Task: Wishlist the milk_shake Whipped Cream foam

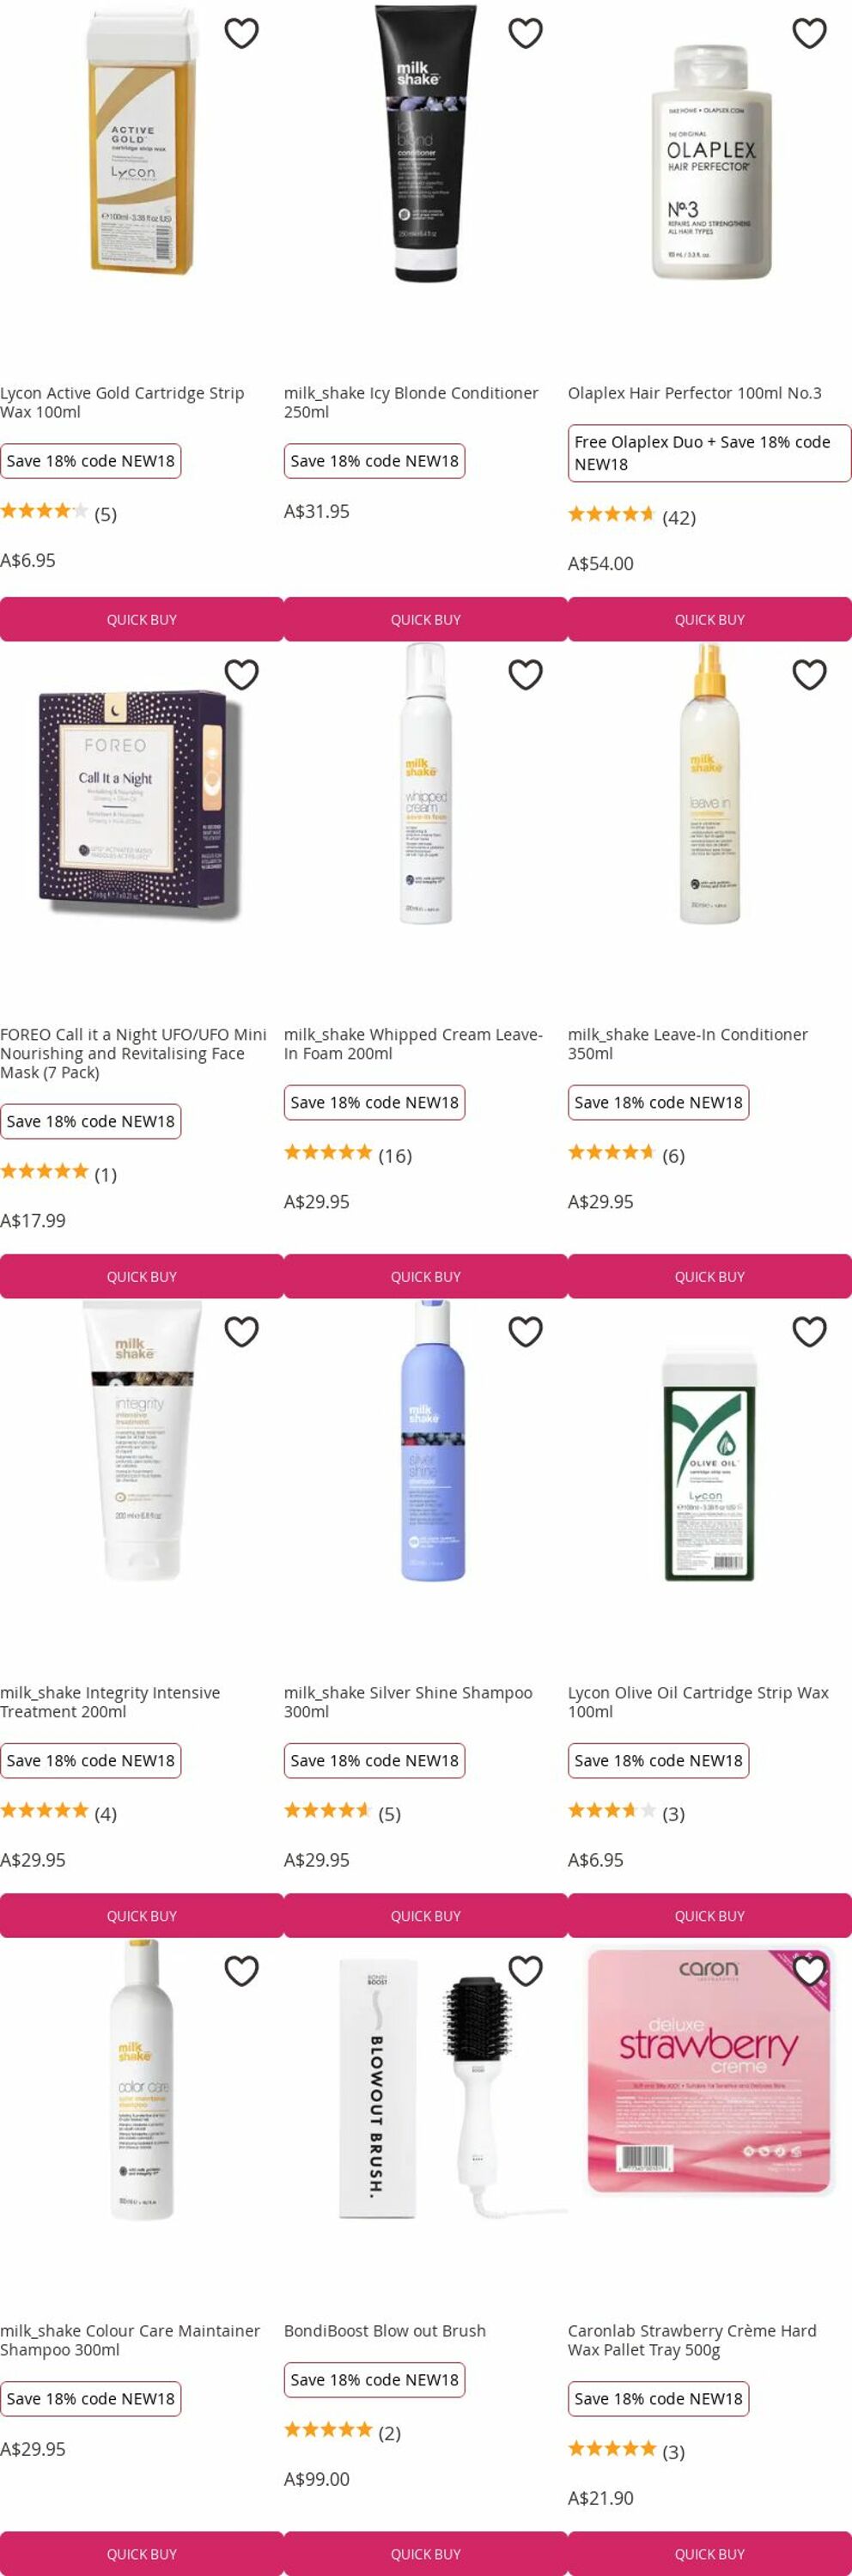Action: [525, 675]
